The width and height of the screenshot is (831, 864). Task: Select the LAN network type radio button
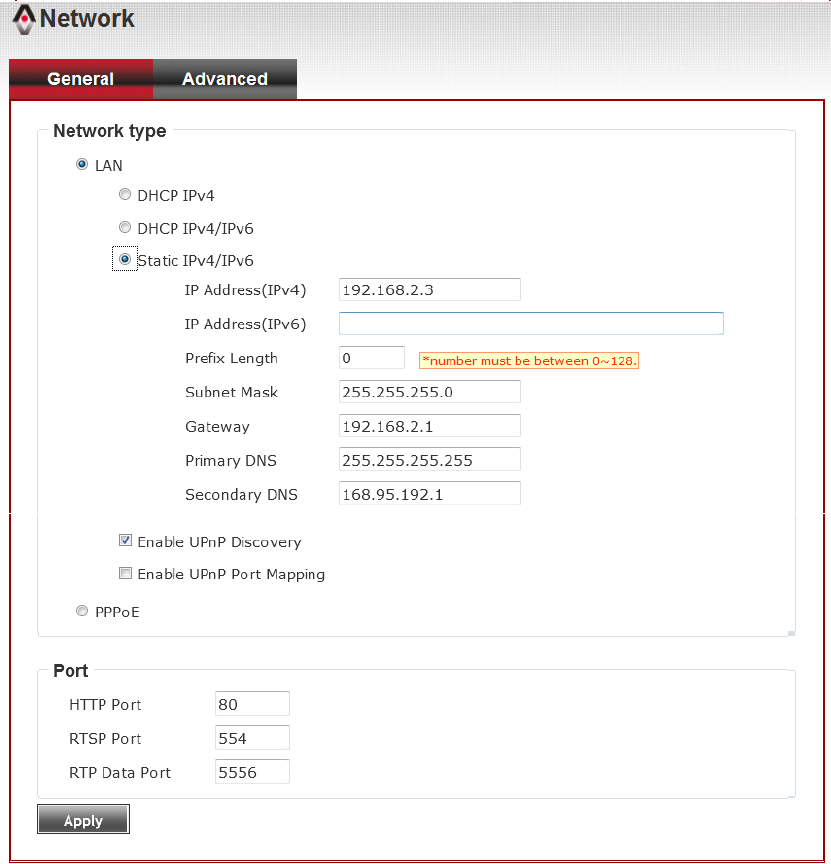pos(82,164)
